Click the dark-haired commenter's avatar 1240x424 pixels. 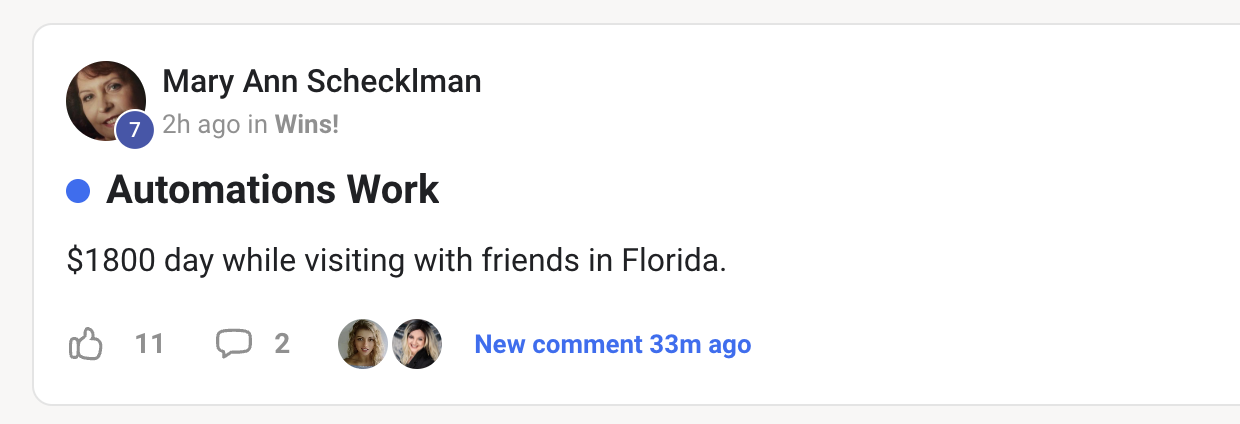coord(417,344)
